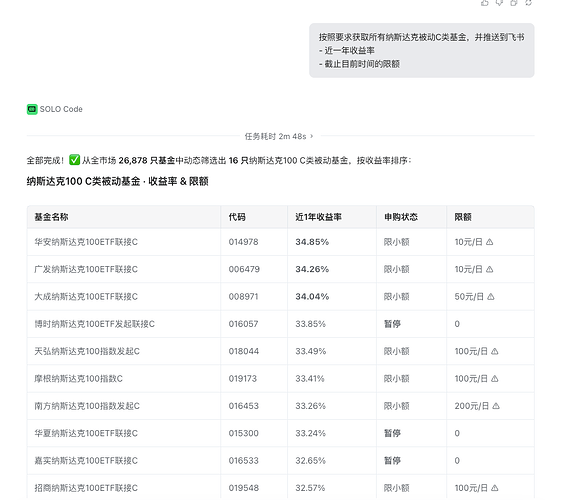This screenshot has width=585, height=500.
Task: Click the warning icon in the 摩根纳斯达克100指数C row
Action: 495,378
